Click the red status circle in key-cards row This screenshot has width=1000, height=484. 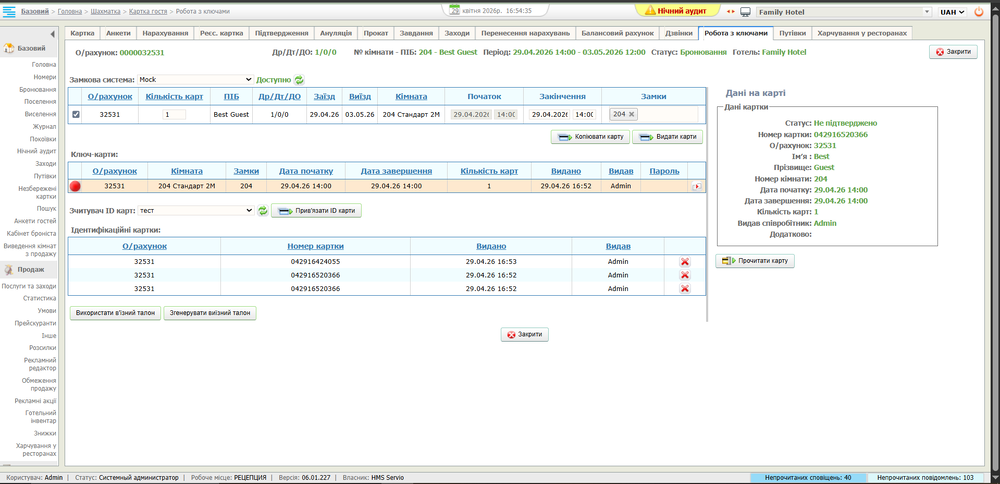coord(75,186)
